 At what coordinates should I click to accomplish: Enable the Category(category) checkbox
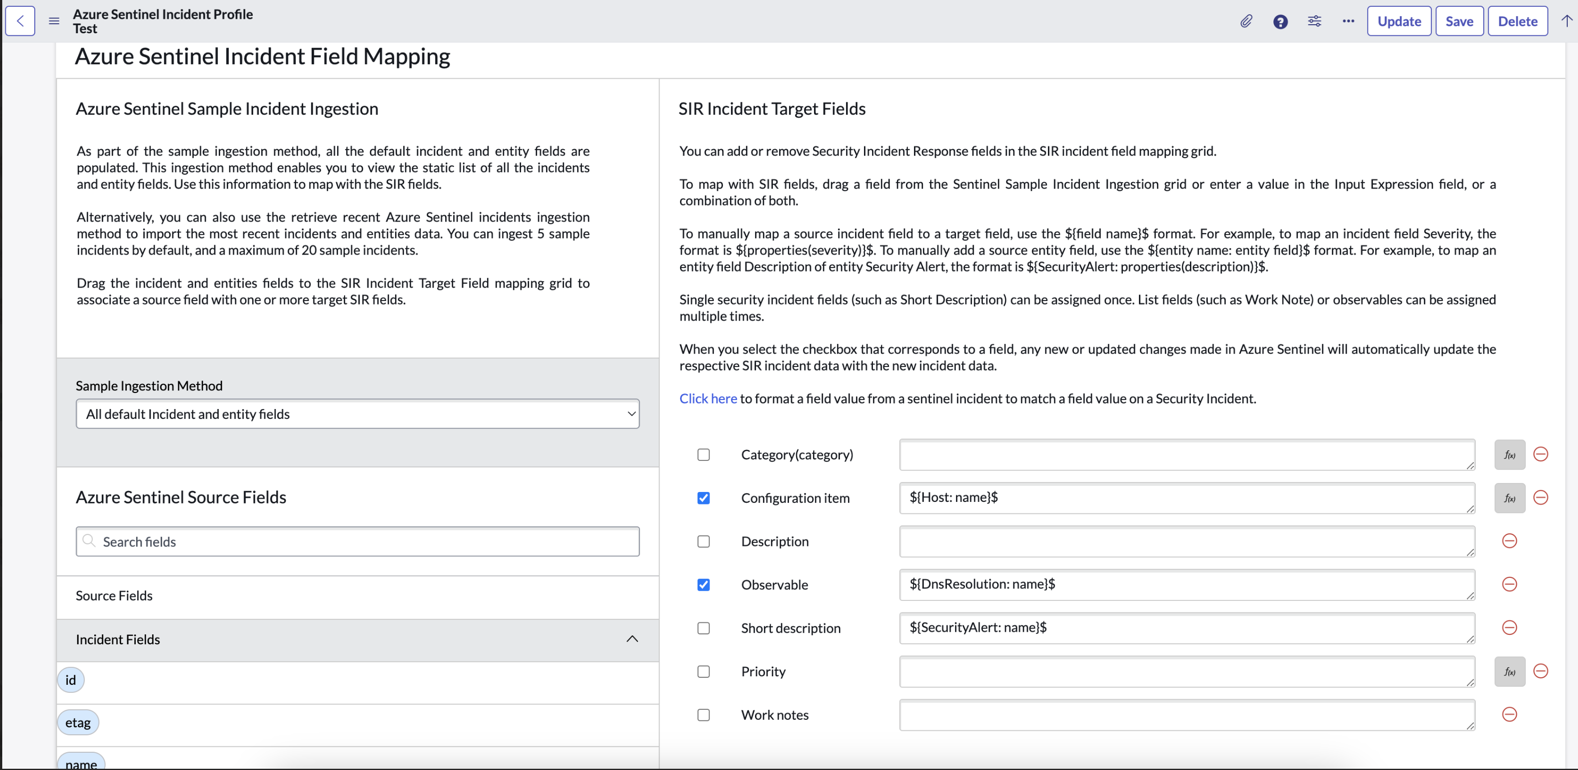(704, 455)
